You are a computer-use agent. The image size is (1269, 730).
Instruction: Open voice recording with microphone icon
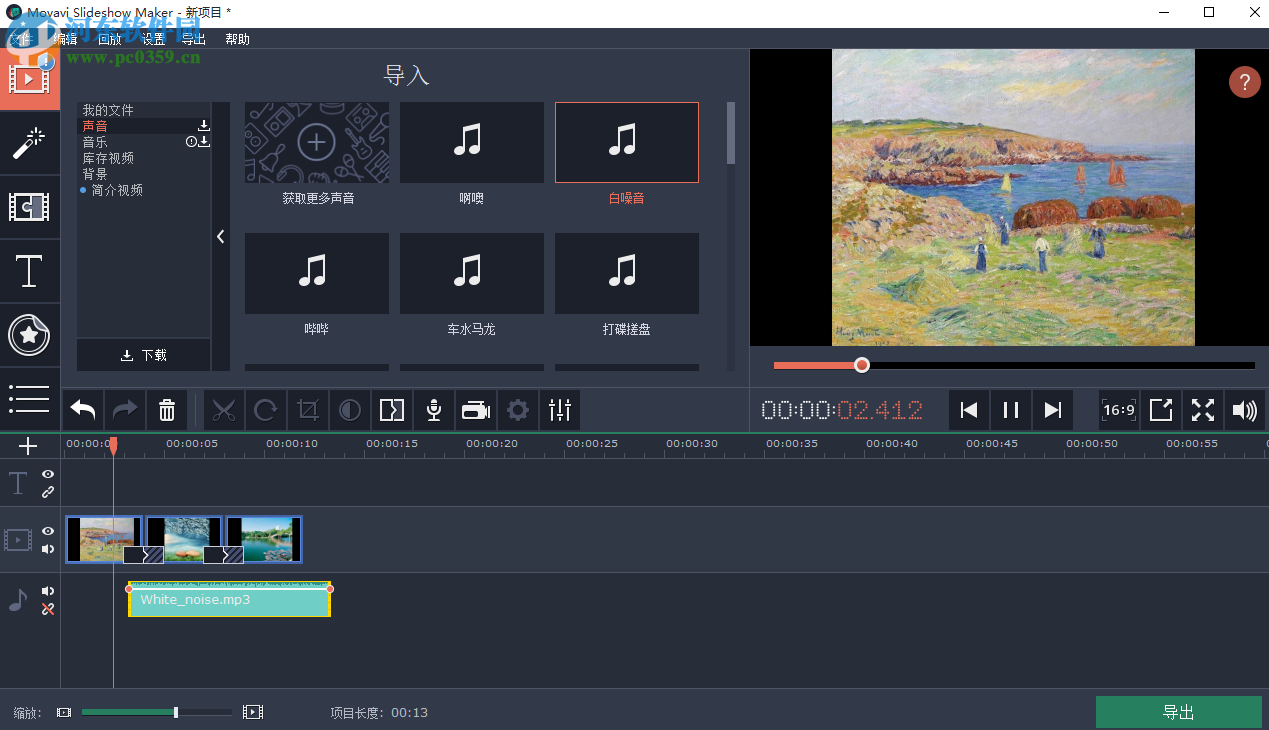click(x=433, y=409)
